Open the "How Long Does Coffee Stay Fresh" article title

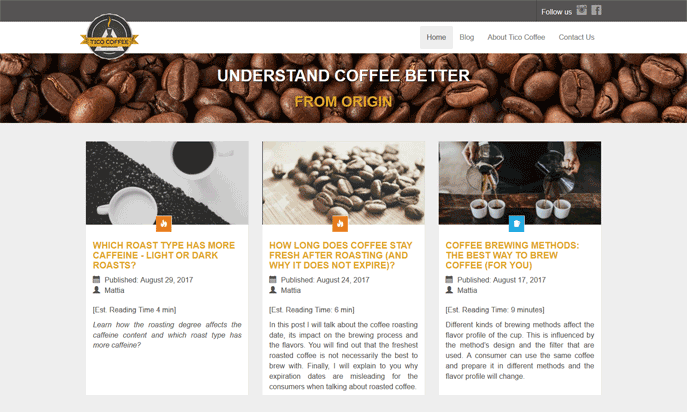tap(340, 255)
